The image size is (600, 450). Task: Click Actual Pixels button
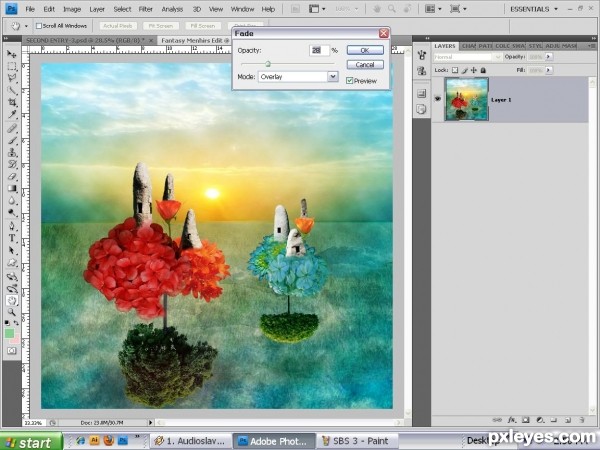pyautogui.click(x=118, y=26)
